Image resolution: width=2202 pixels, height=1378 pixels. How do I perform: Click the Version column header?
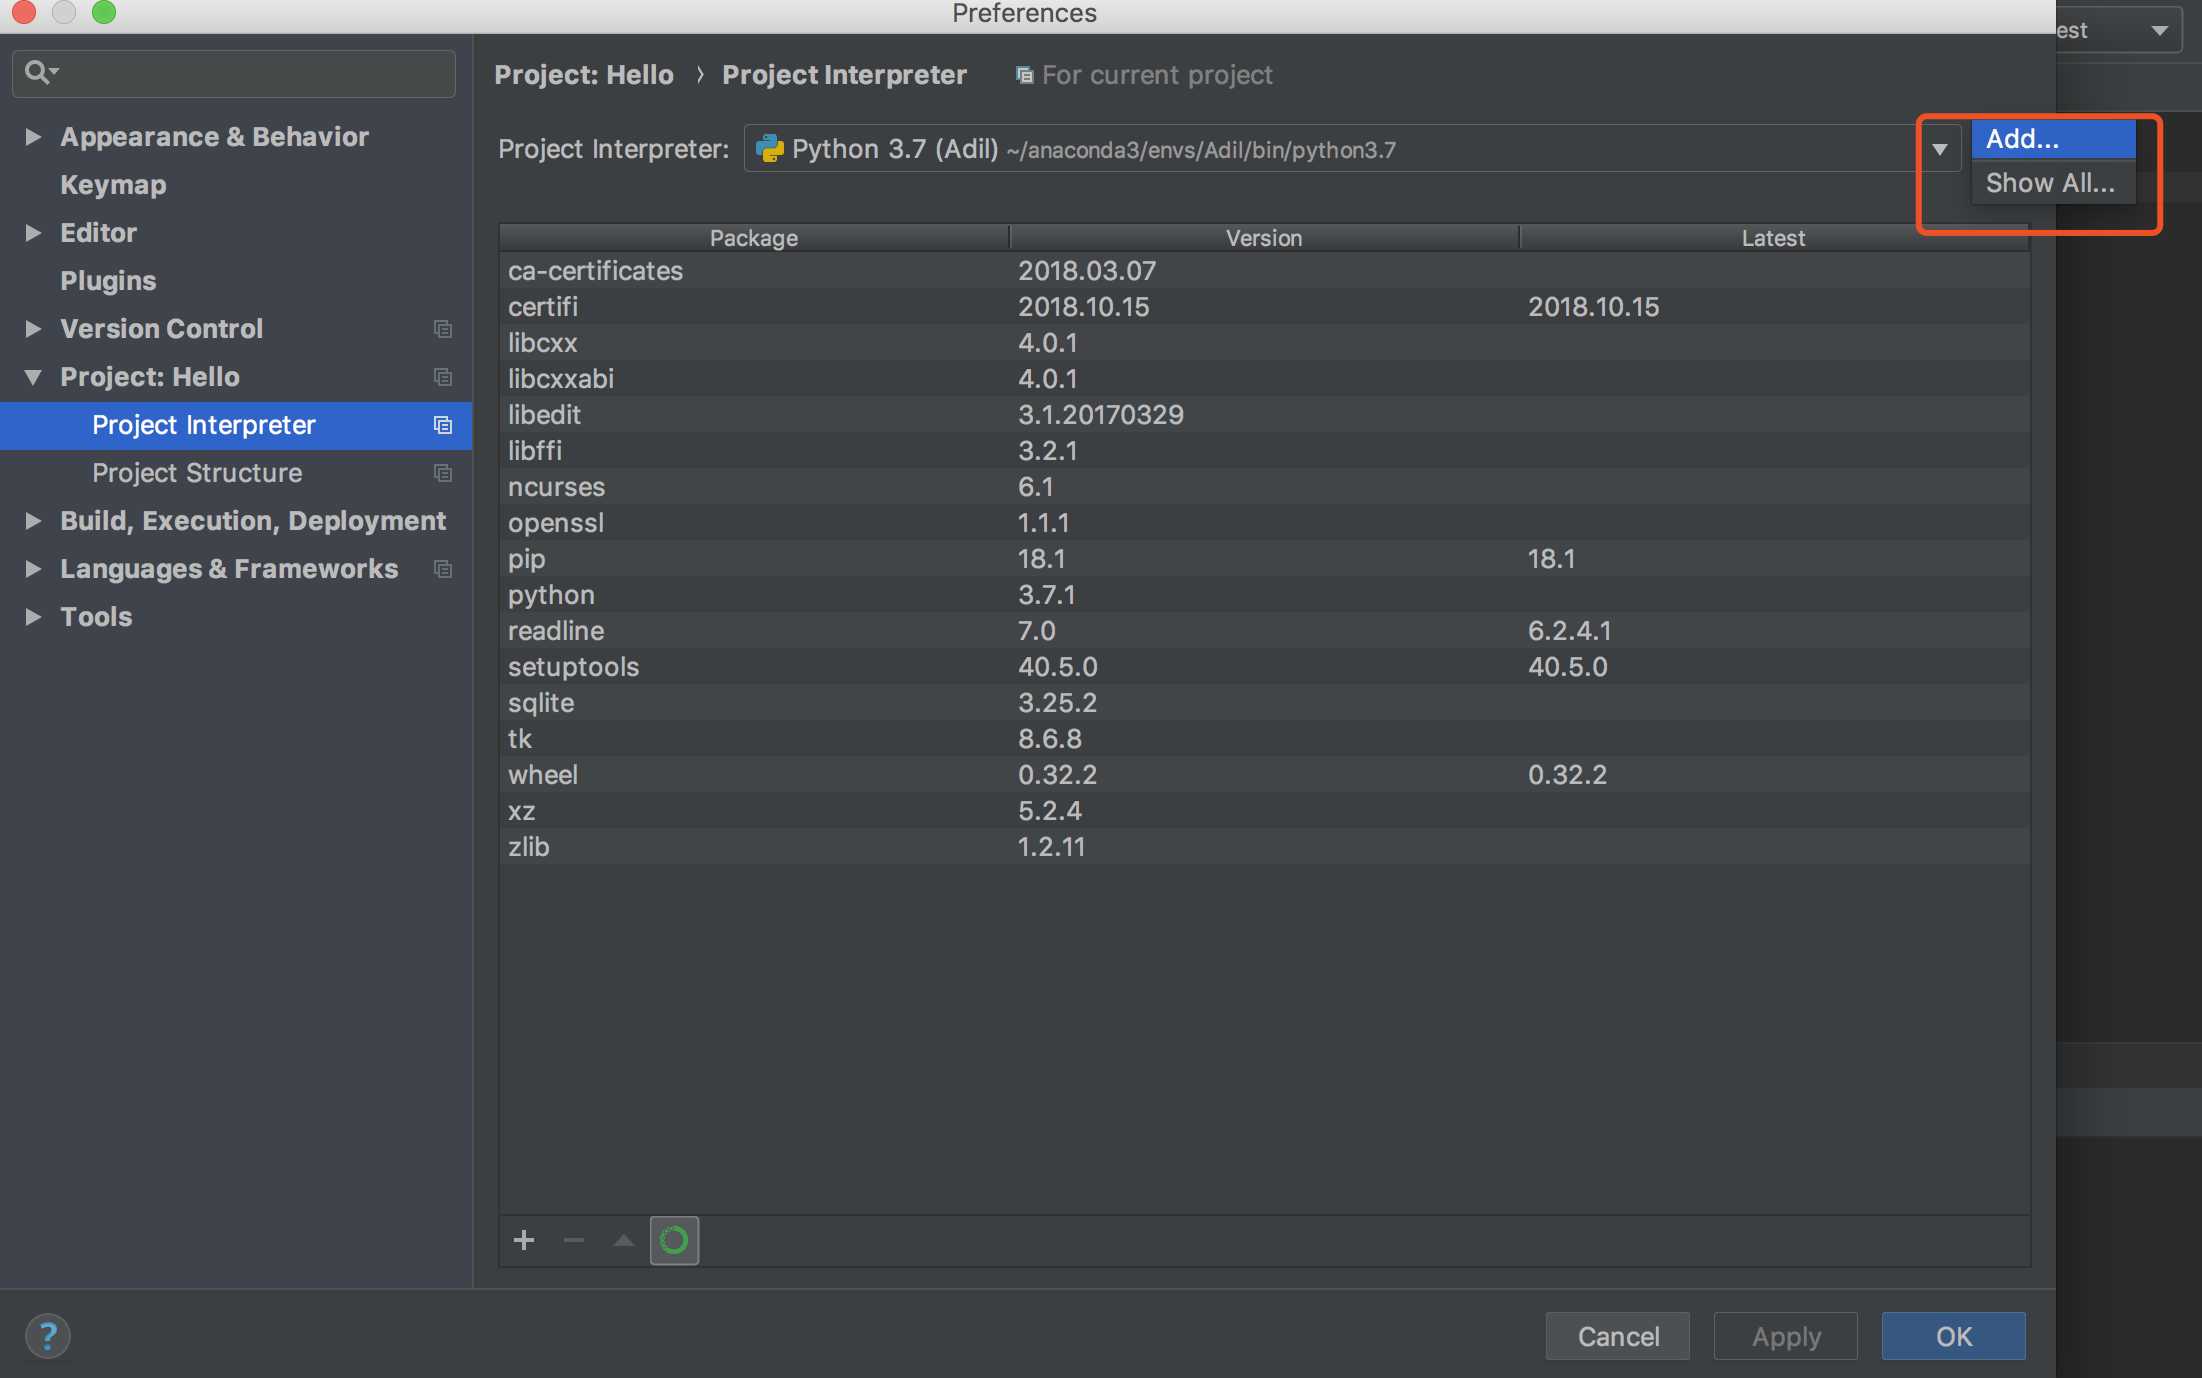point(1263,238)
